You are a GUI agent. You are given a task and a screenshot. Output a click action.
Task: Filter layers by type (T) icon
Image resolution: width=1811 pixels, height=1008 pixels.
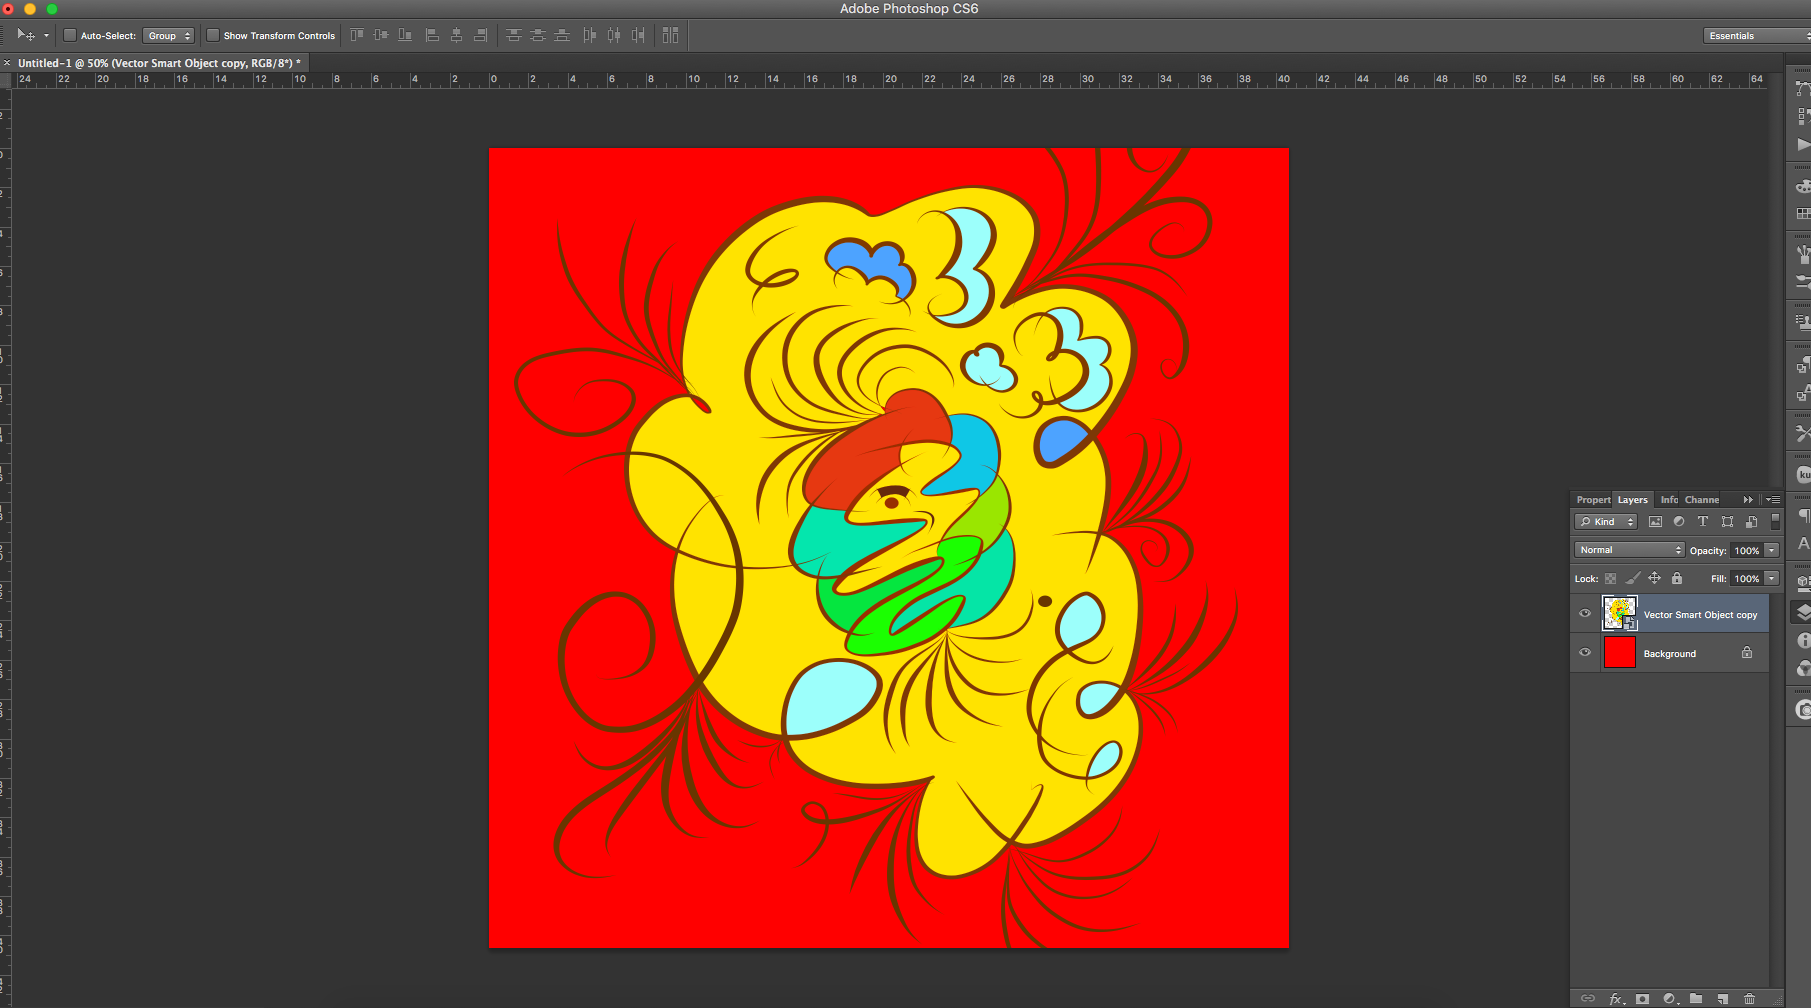(x=1703, y=521)
